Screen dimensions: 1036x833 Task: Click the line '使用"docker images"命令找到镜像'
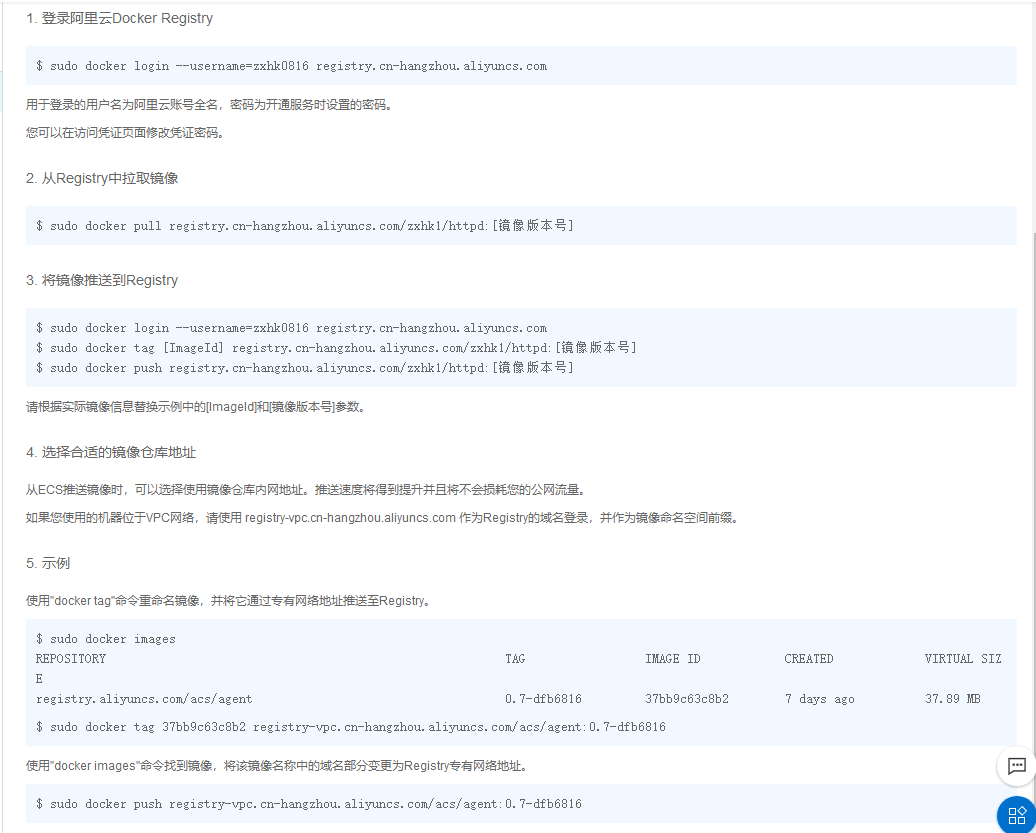278,766
